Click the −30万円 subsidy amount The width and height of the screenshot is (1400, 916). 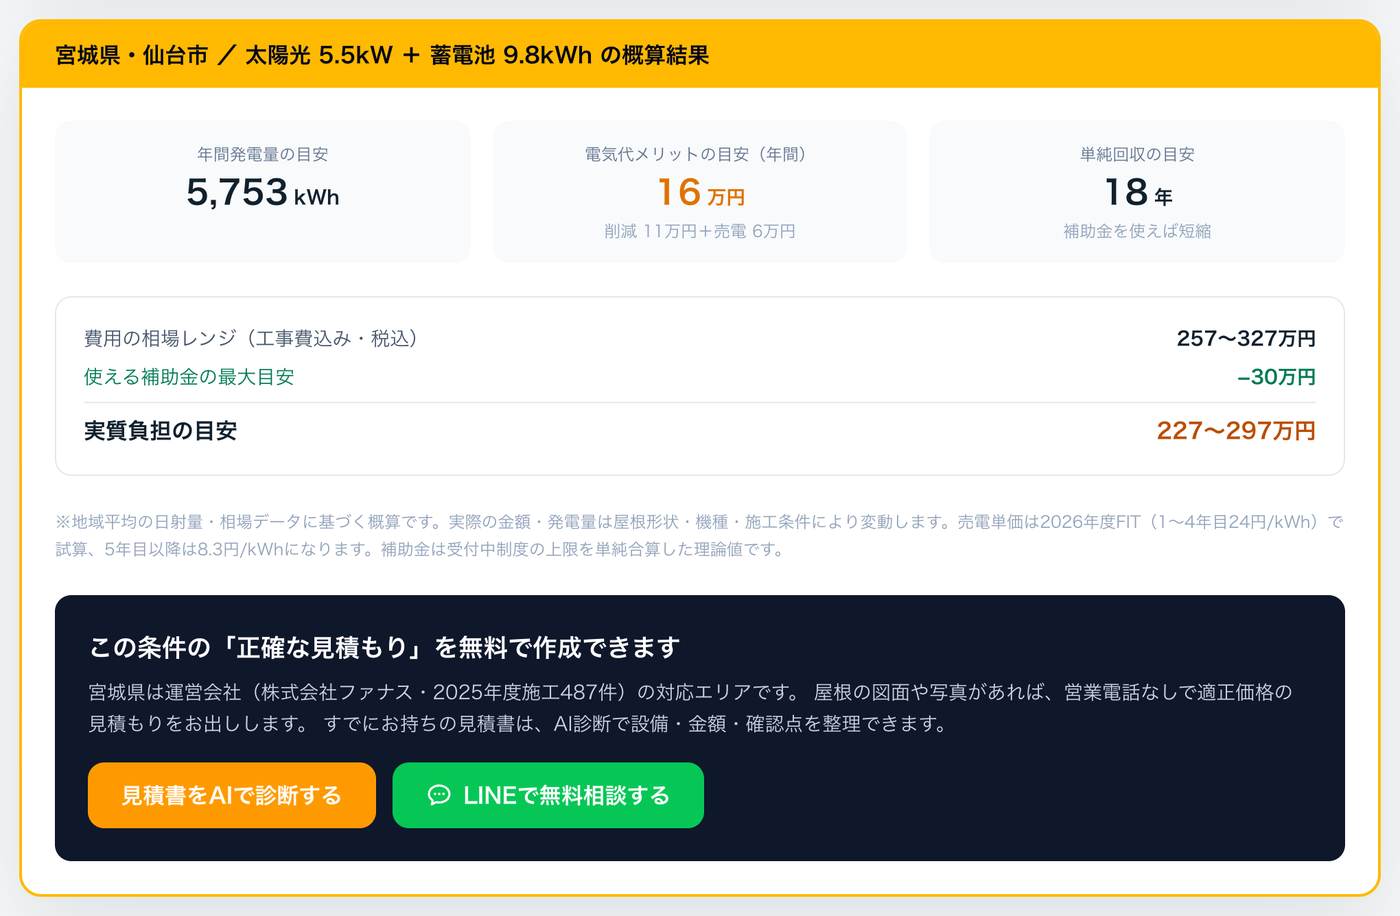[x=1276, y=377]
